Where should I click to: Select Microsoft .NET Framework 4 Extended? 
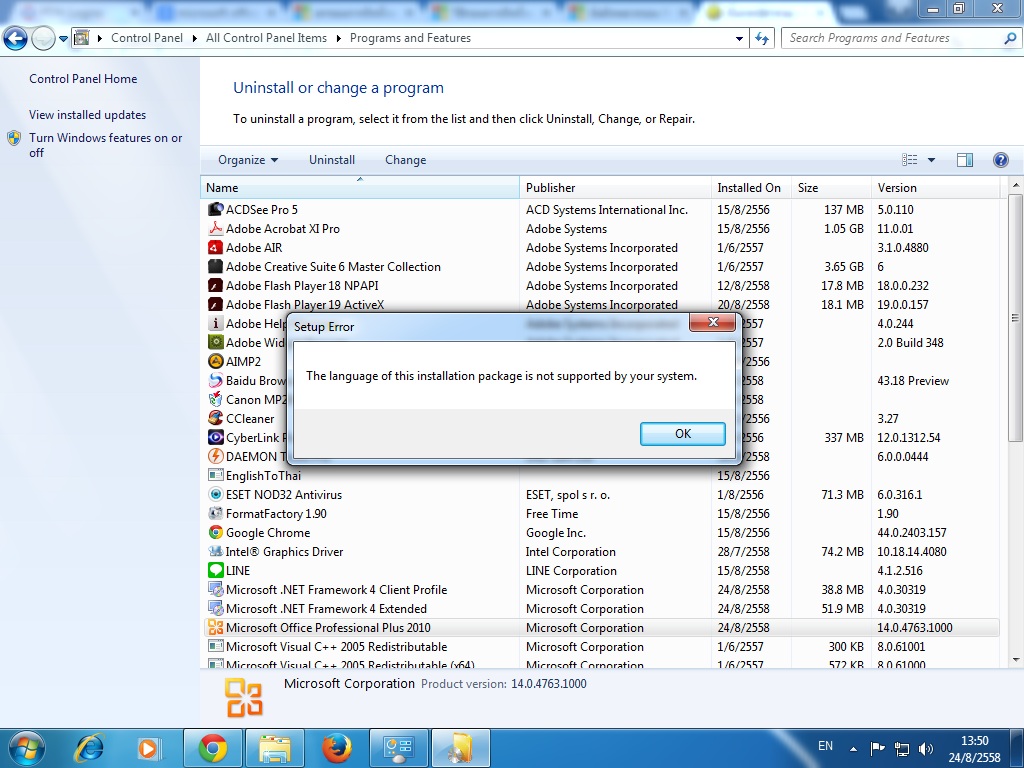(x=326, y=609)
